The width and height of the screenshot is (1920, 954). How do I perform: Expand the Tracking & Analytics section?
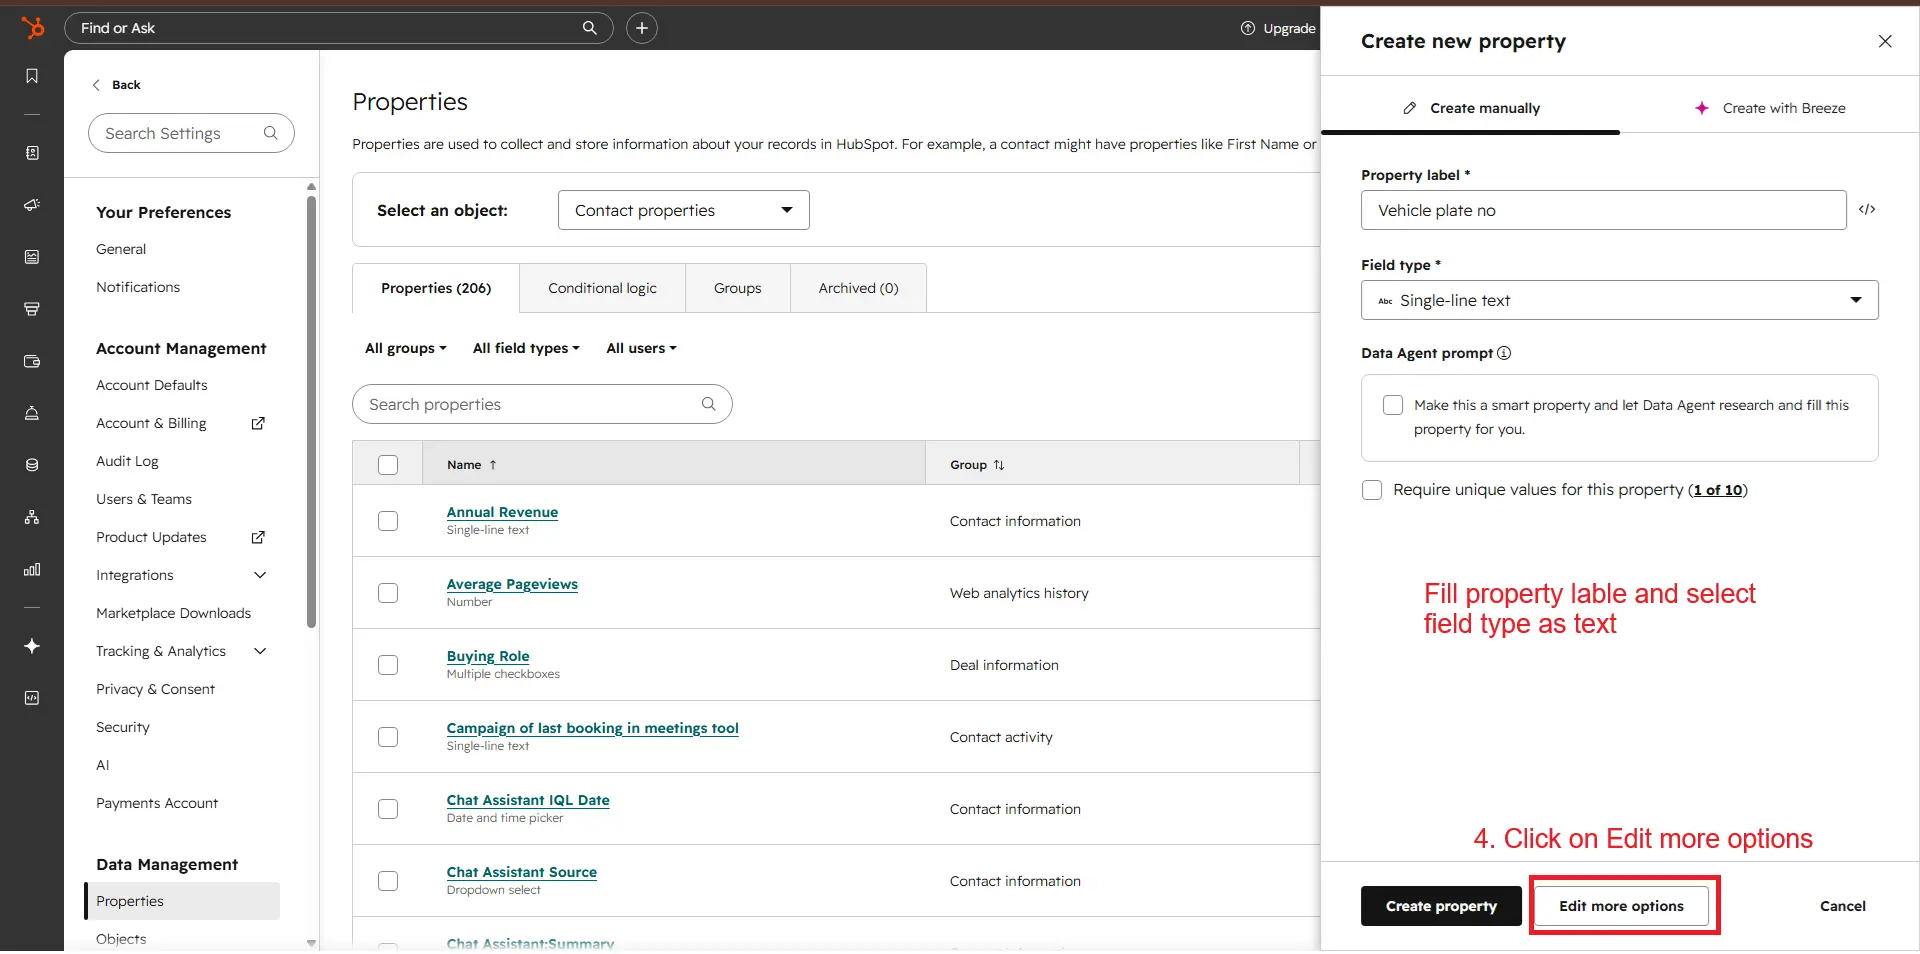260,651
